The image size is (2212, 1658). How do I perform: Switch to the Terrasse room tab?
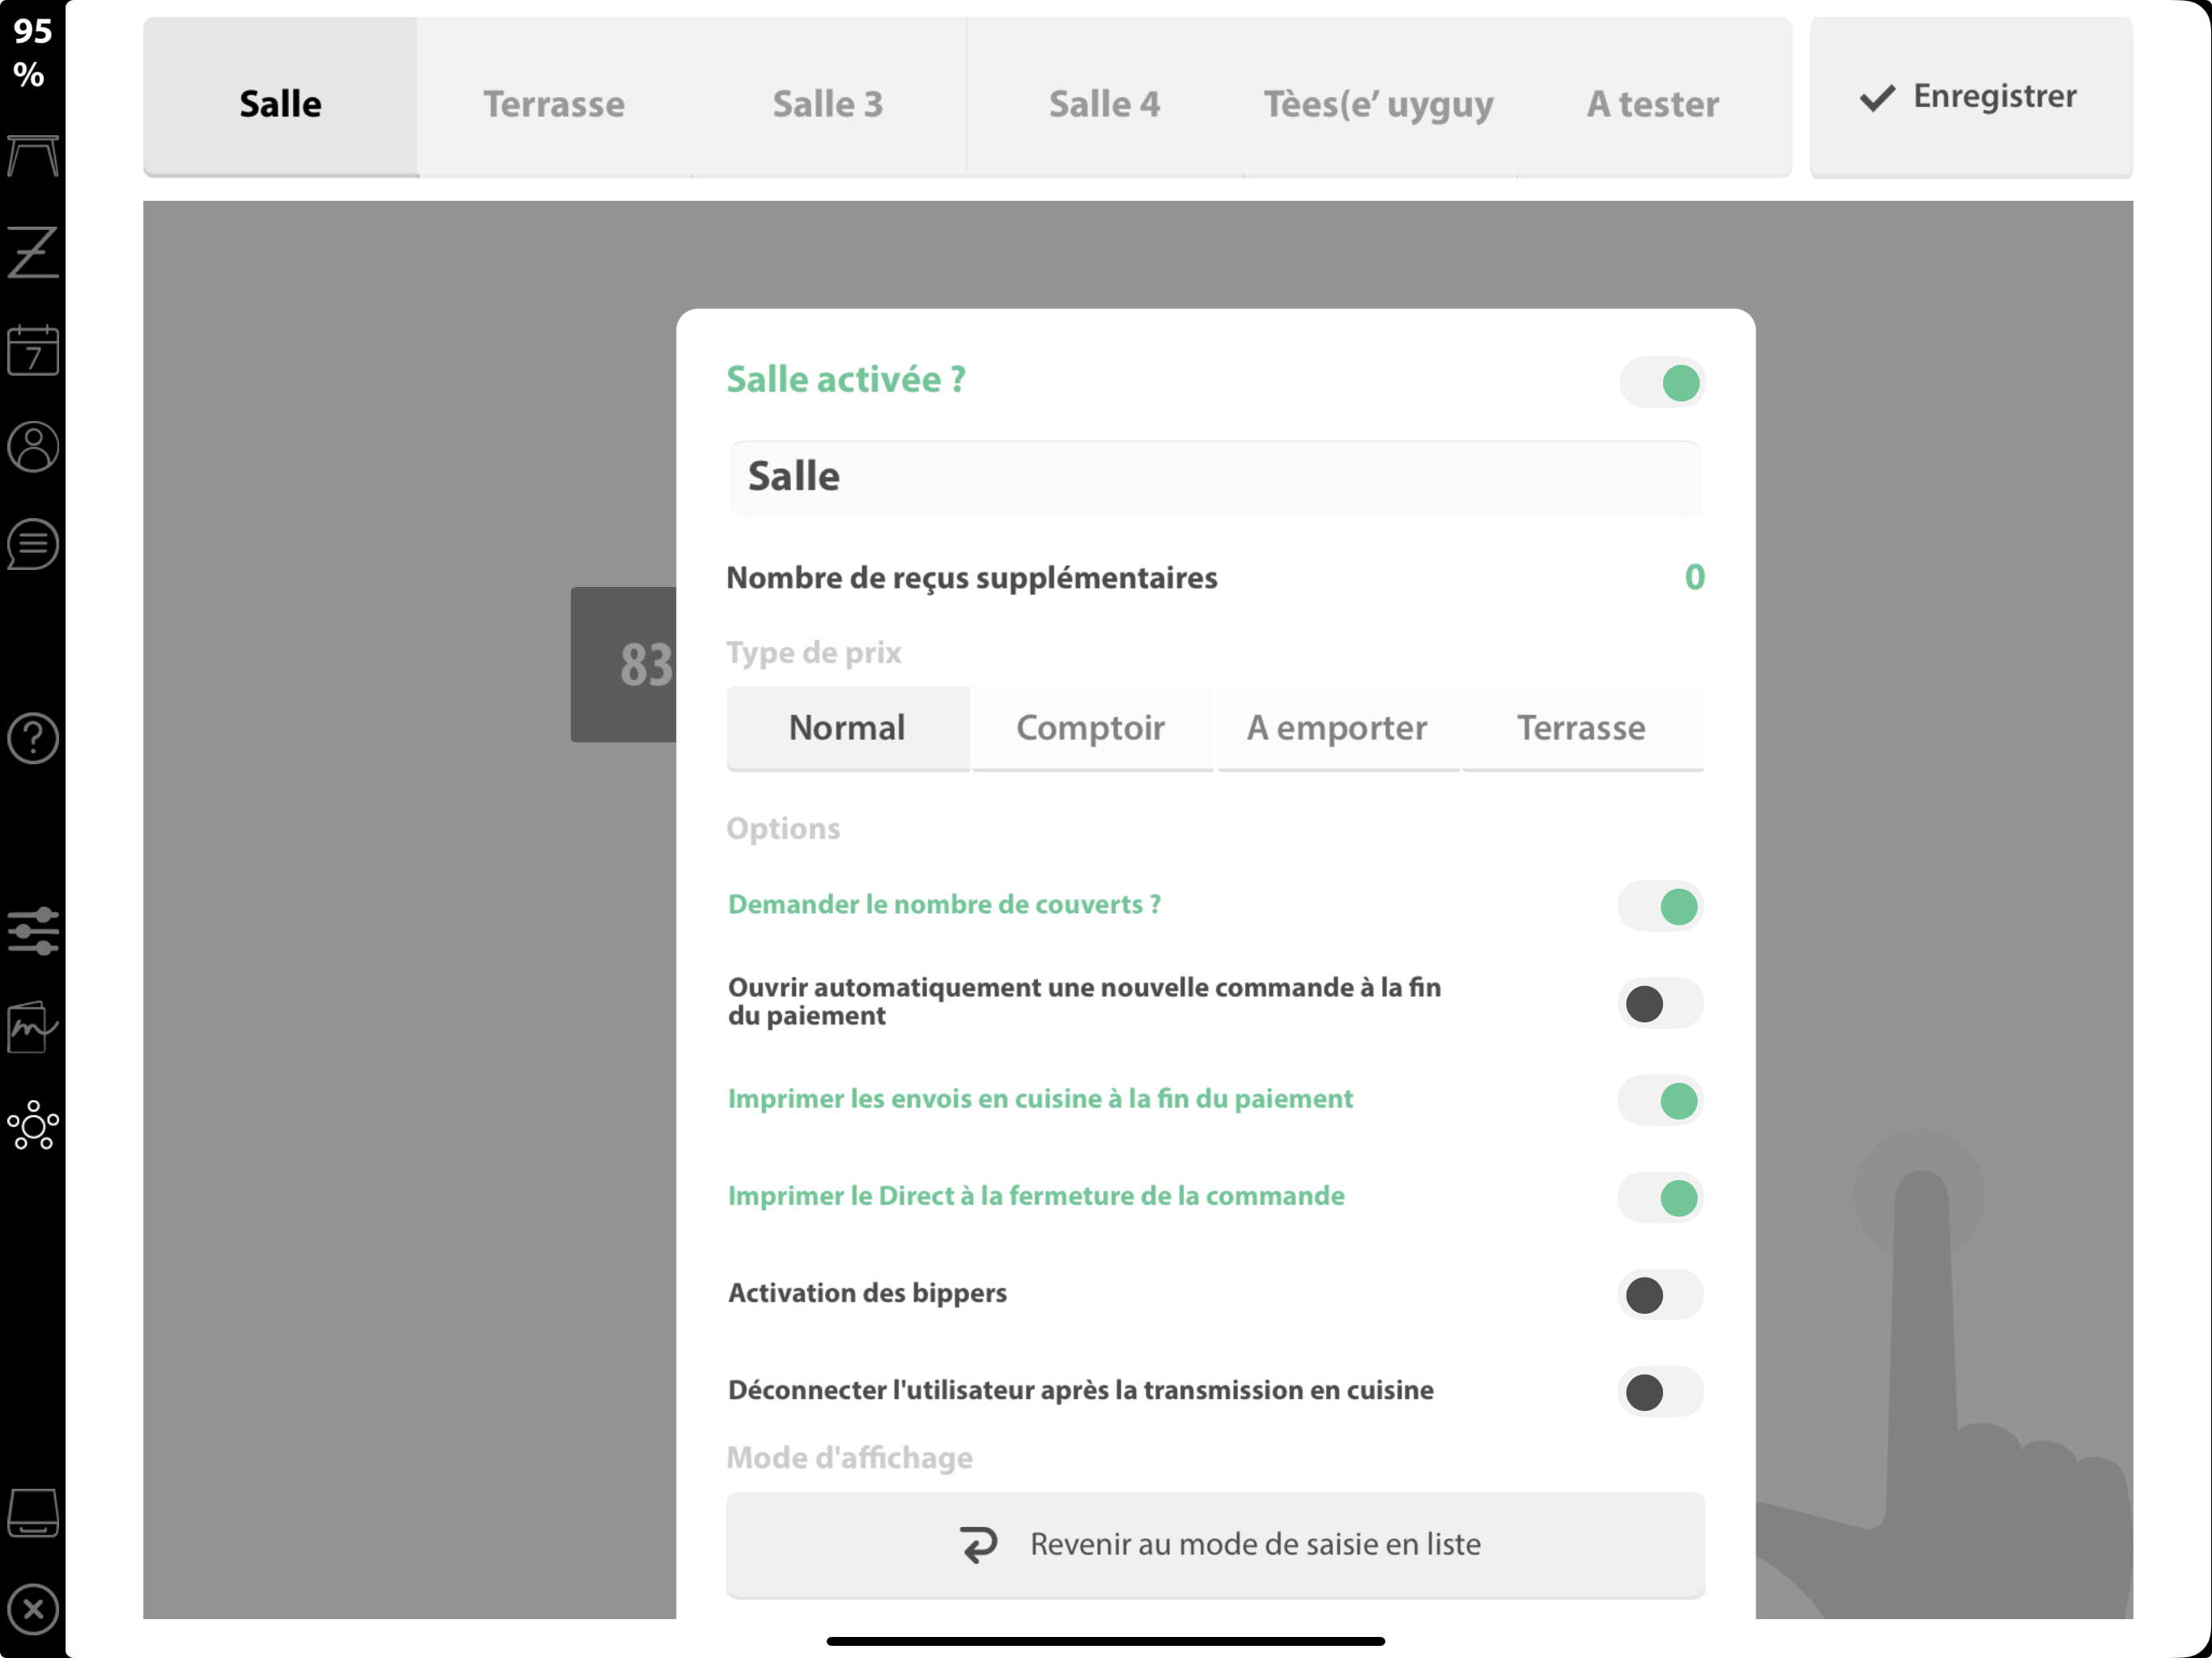pos(554,97)
